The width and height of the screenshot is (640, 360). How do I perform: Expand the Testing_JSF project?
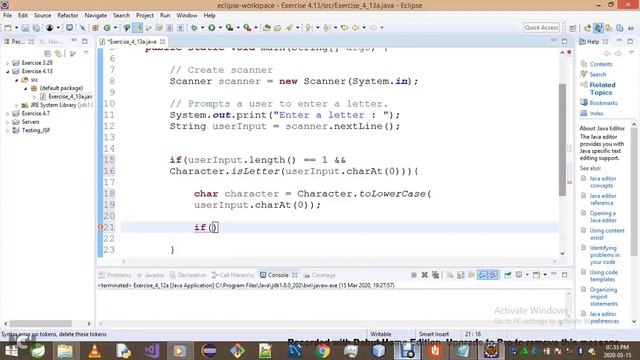pos(7,131)
